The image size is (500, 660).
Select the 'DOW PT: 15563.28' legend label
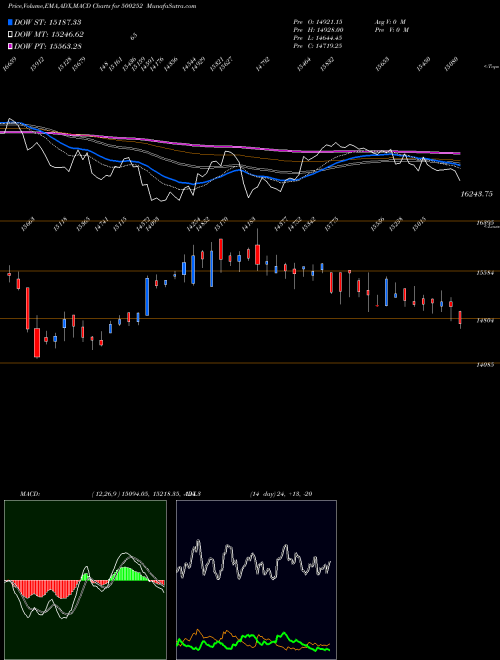[48, 46]
